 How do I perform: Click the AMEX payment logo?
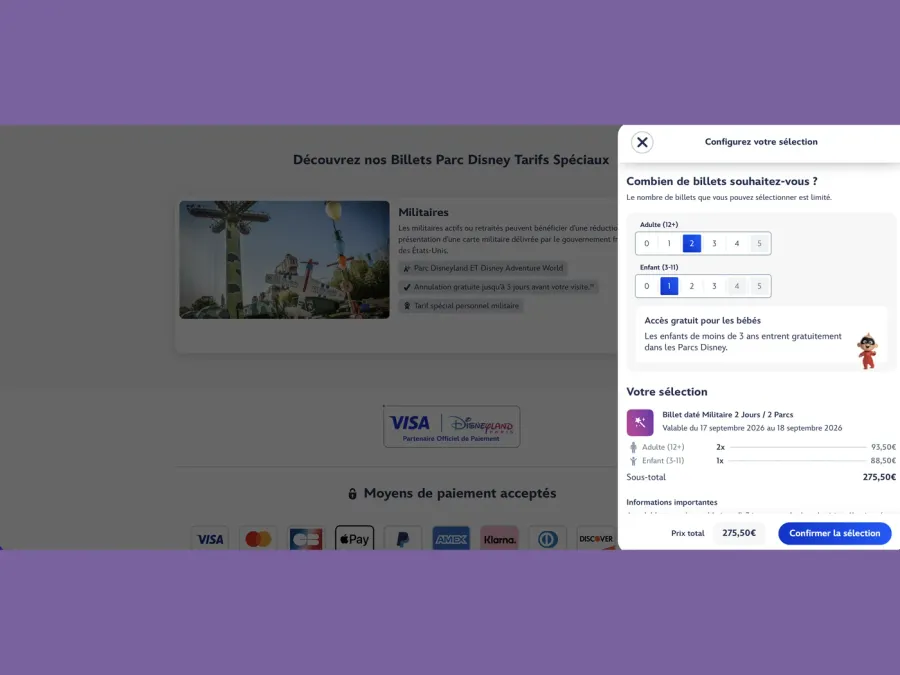(451, 539)
